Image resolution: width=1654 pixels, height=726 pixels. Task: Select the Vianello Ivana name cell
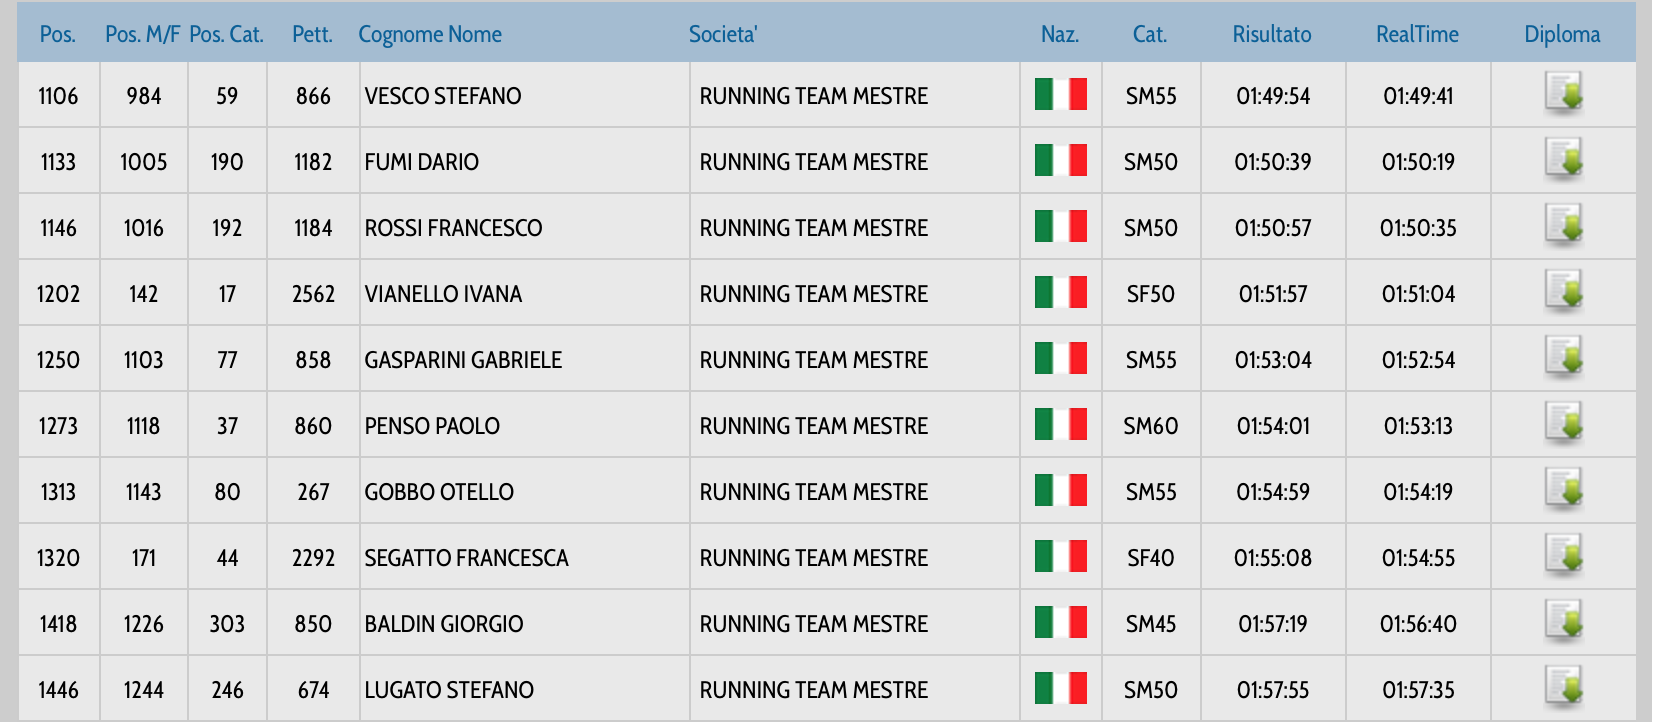coord(443,294)
